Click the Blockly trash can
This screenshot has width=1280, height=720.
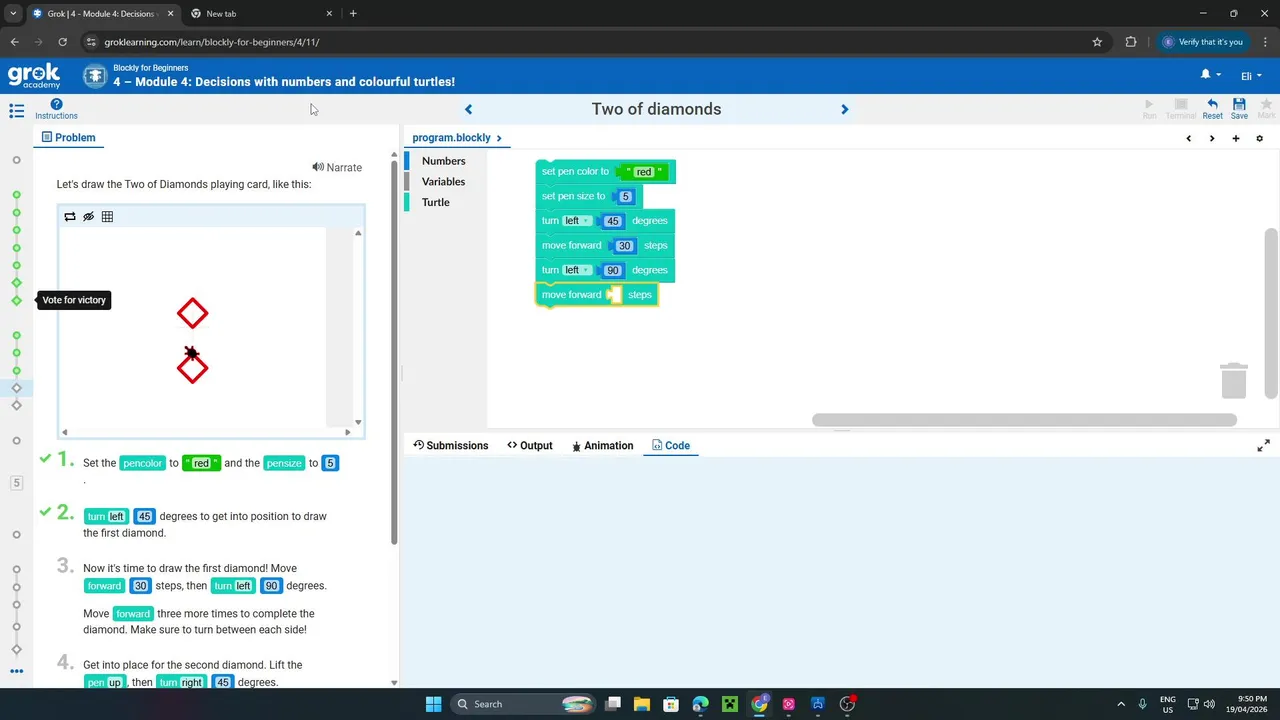[1234, 381]
